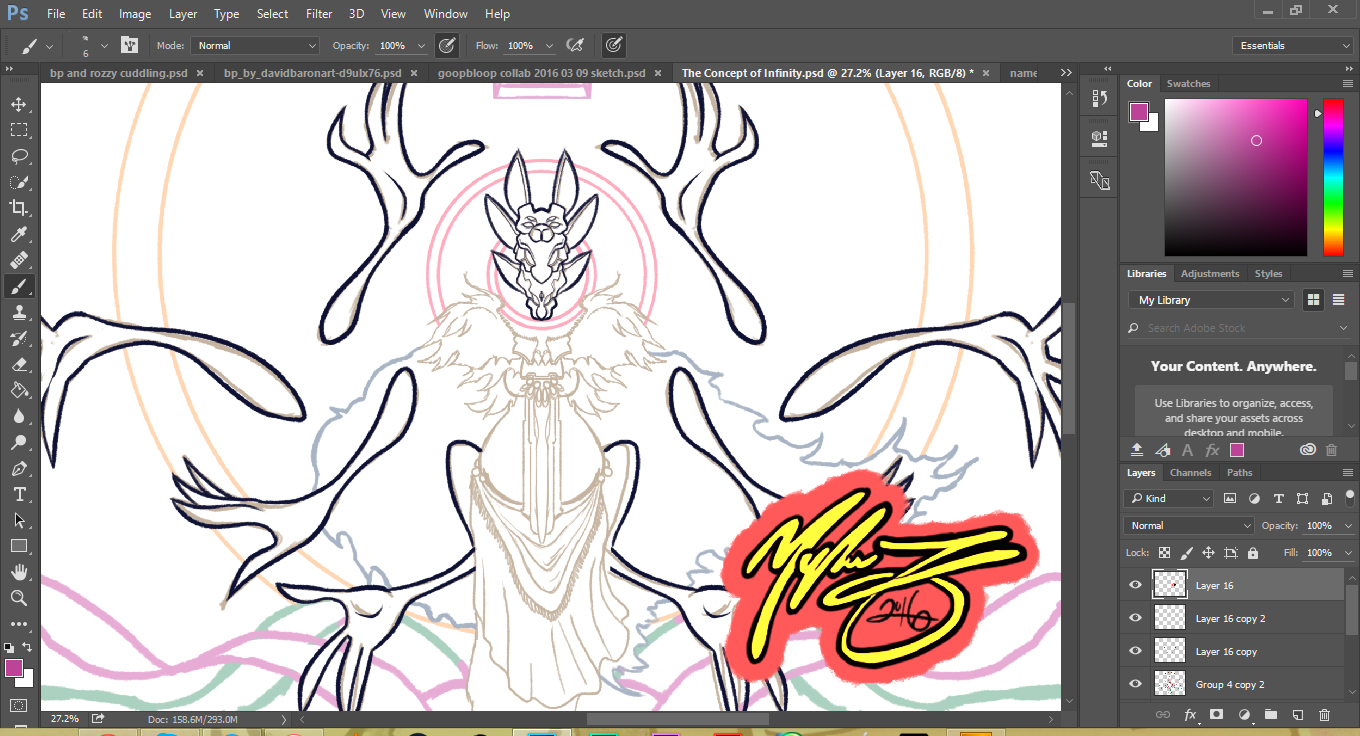Activate the Zoom tool
The image size is (1360, 736).
(x=18, y=598)
